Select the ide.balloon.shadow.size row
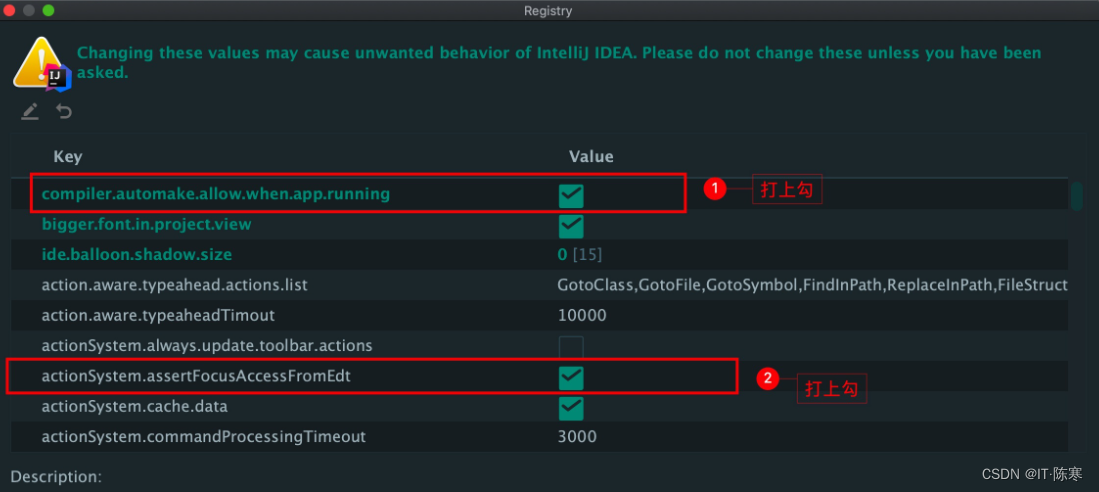Screen dimensions: 1099x492 540,254
